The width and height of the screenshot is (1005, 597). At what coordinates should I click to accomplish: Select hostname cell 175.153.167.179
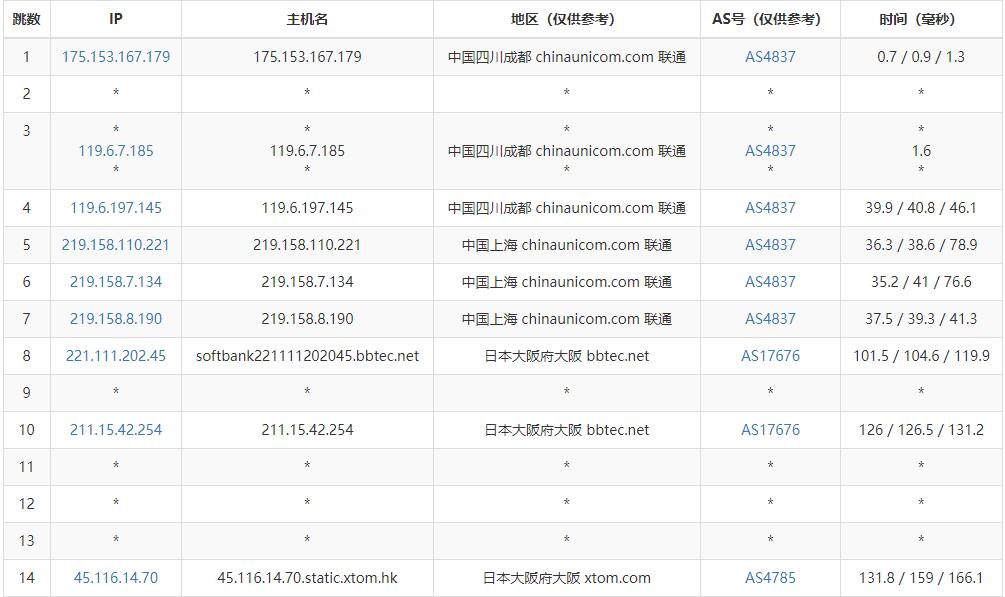pyautogui.click(x=307, y=56)
